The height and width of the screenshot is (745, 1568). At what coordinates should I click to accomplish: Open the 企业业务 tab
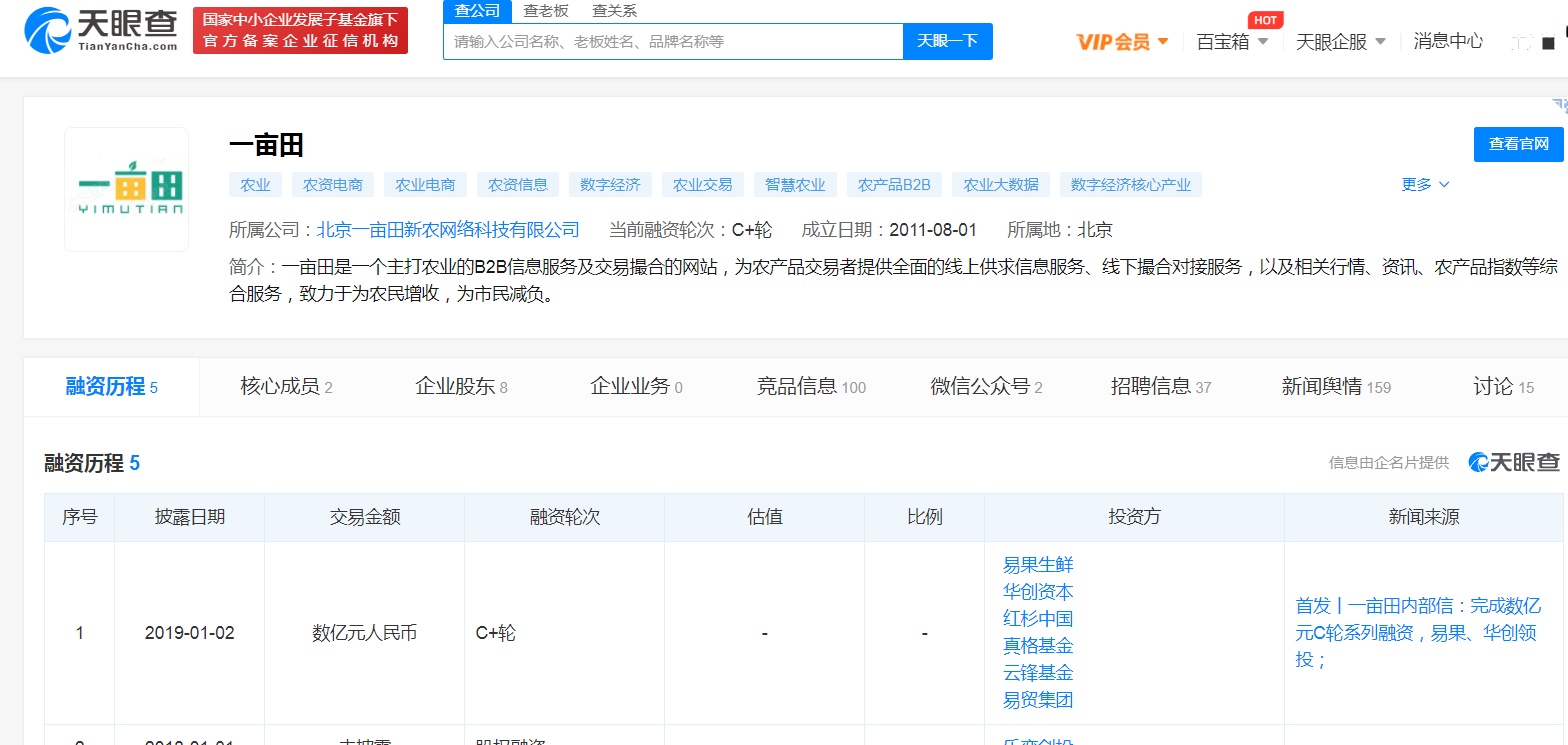[x=637, y=387]
